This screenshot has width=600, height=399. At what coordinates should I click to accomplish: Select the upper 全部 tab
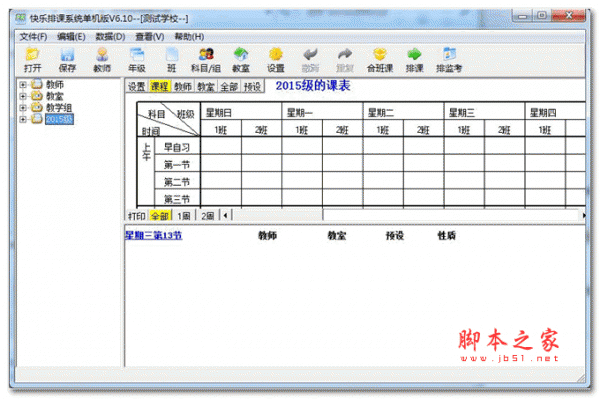coord(229,87)
